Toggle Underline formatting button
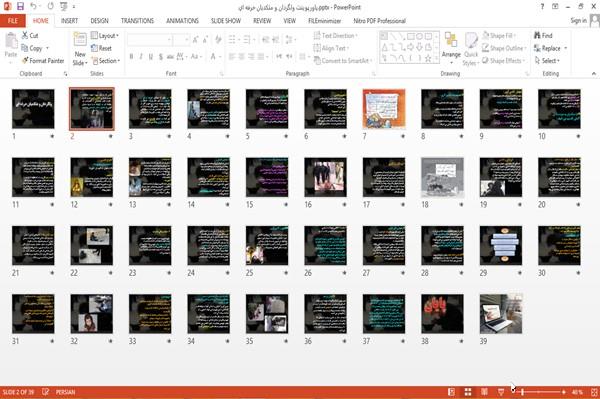 (151, 57)
